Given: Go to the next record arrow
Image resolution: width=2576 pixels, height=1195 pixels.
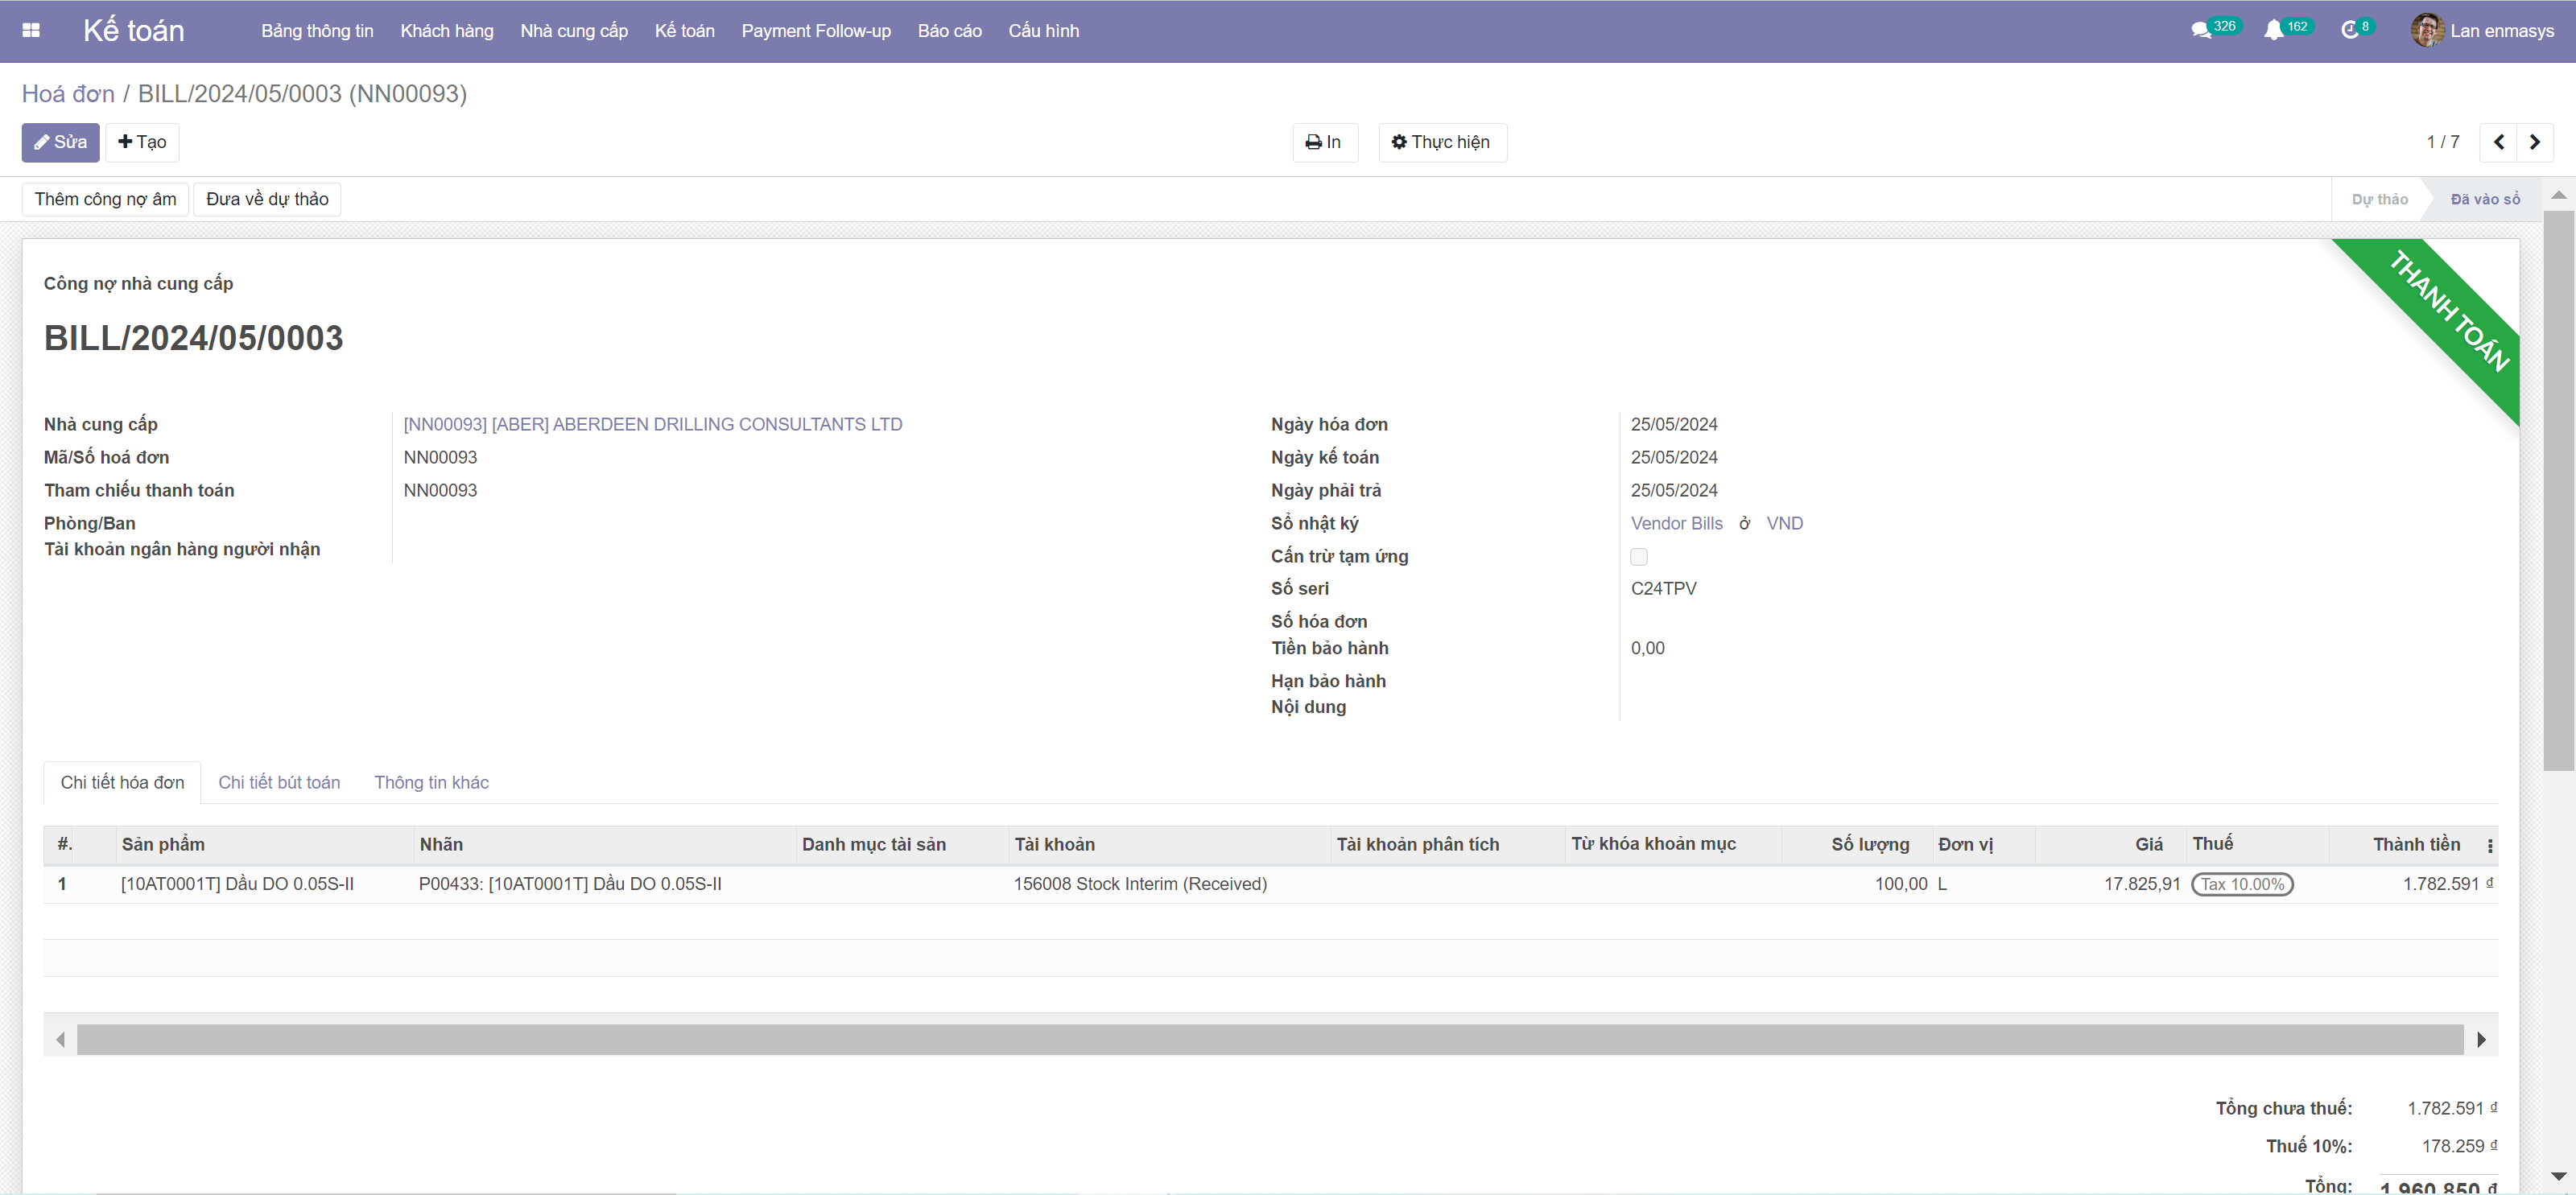Looking at the screenshot, I should [2534, 142].
